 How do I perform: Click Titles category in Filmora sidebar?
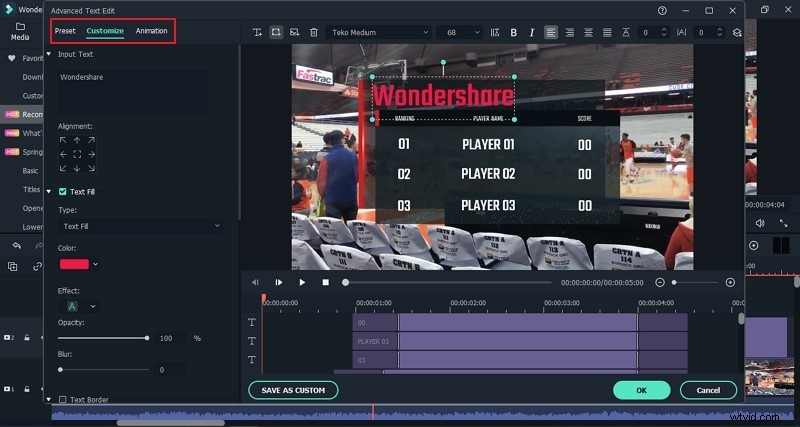32,189
